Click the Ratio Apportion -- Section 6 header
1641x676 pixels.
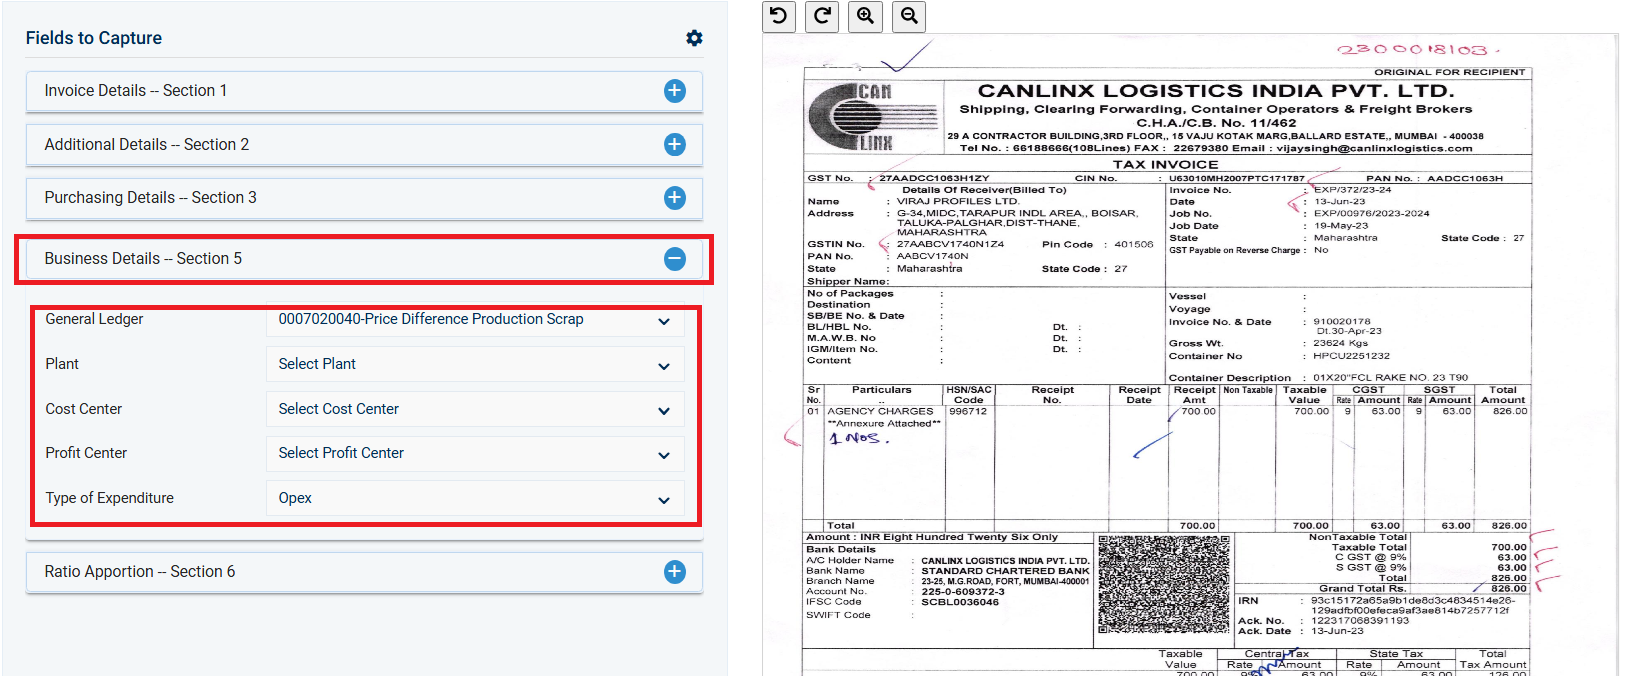tap(364, 572)
